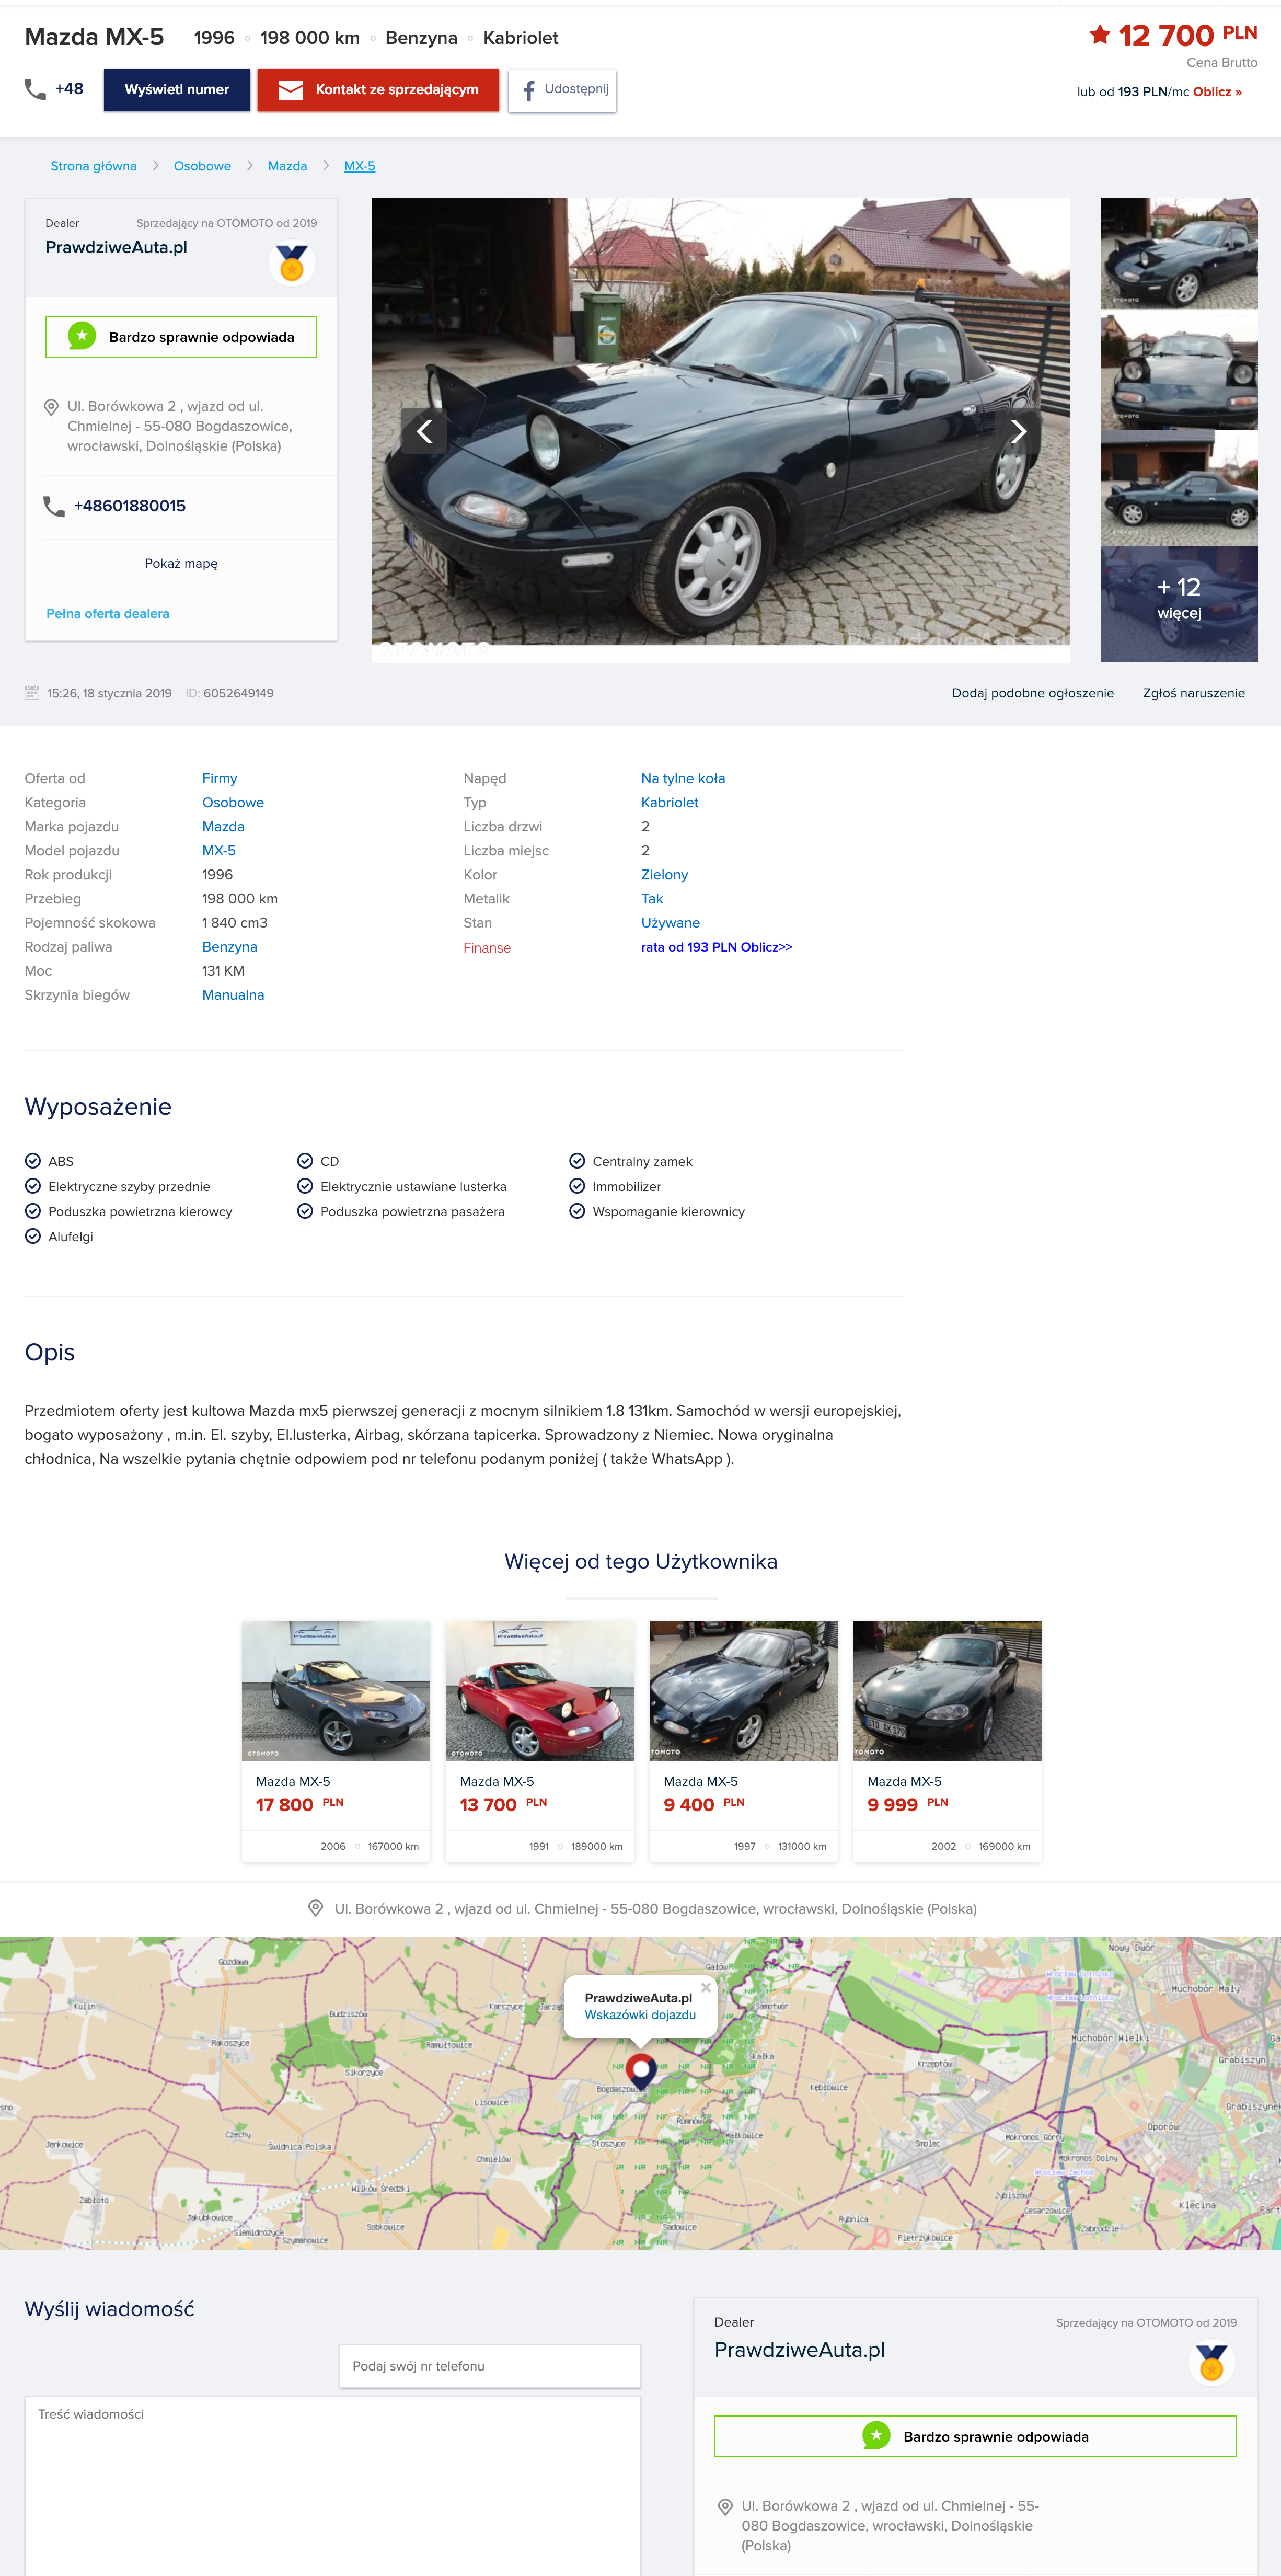The height and width of the screenshot is (2576, 1281).
Task: Open Mazda breadcrumb link
Action: click(x=287, y=166)
